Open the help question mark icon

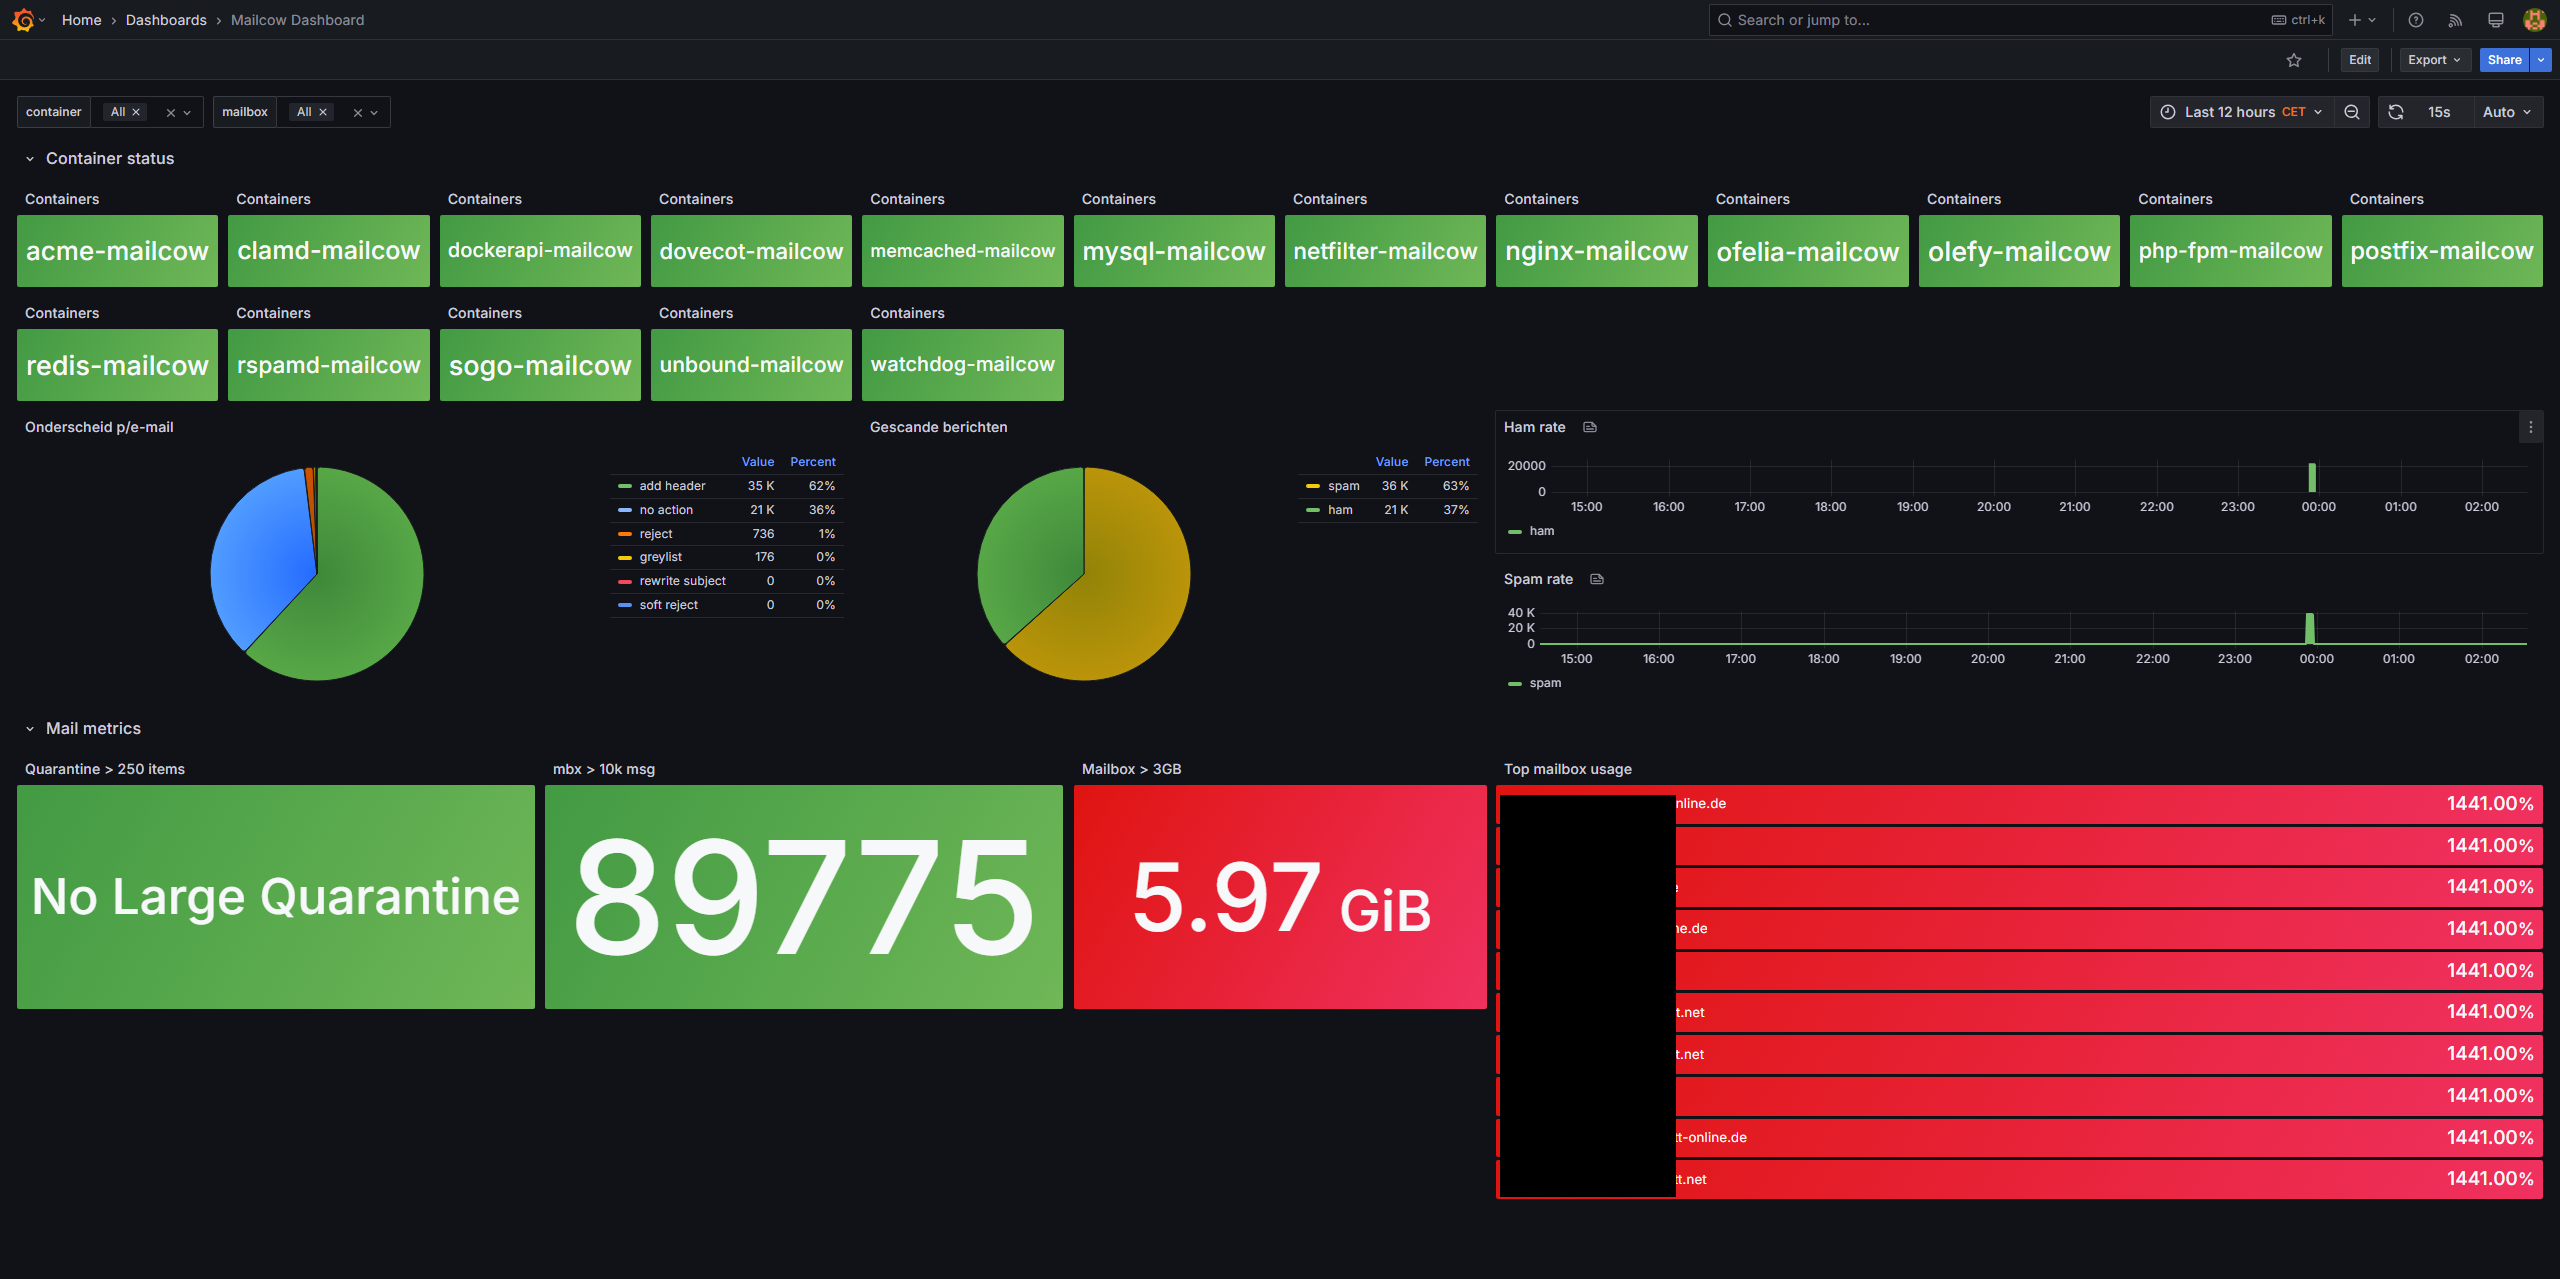pyautogui.click(x=2416, y=20)
